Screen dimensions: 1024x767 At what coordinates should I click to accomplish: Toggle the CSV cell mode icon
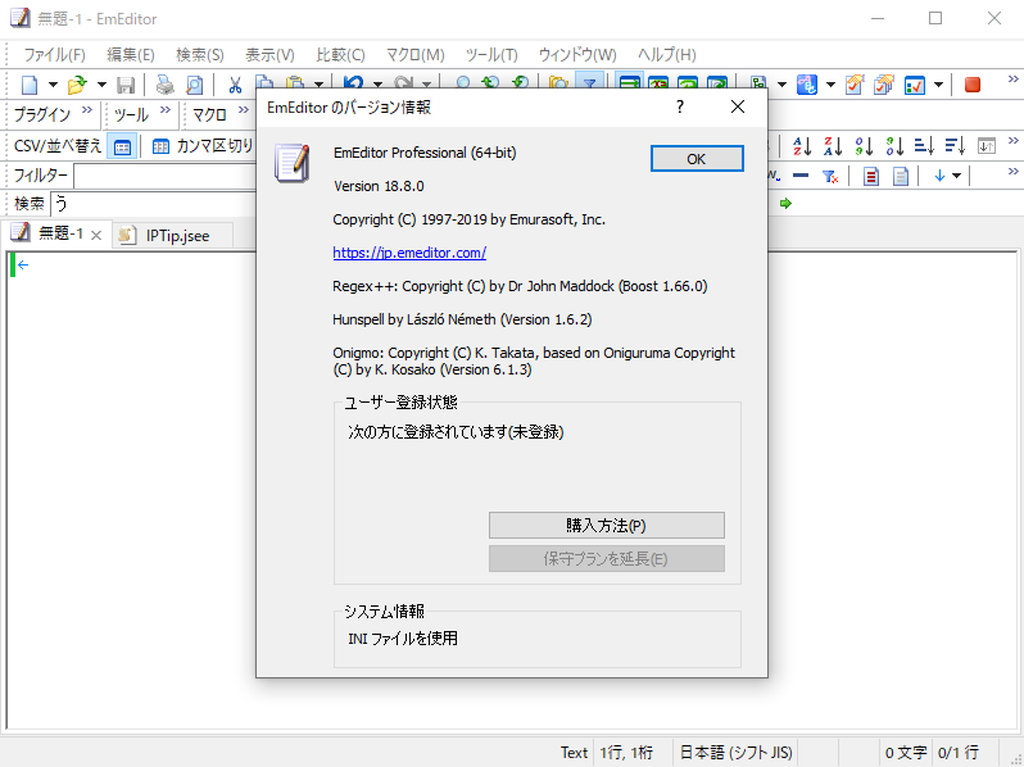coord(122,145)
